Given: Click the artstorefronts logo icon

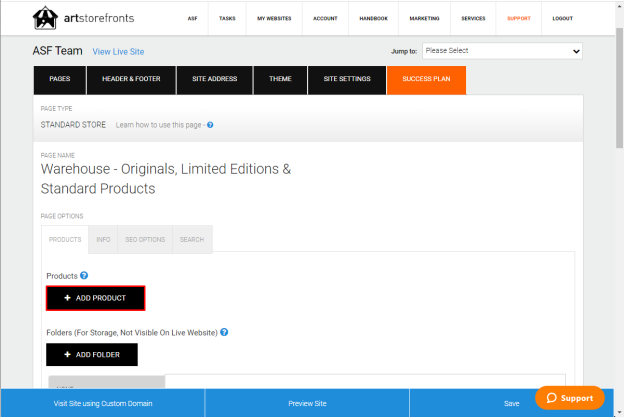Looking at the screenshot, I should click(45, 18).
